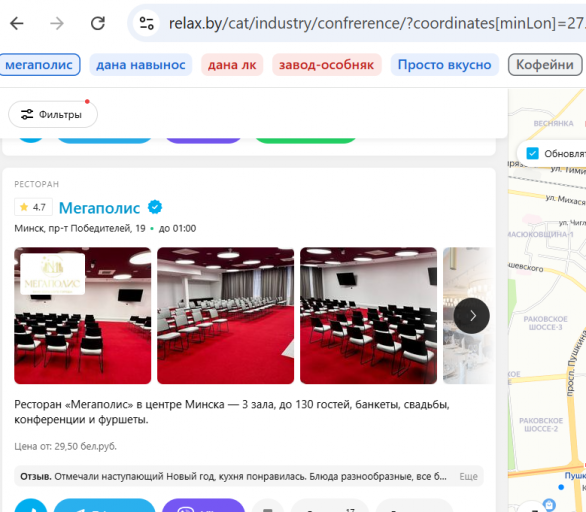
Task: Open third photo of black chairs hall
Action: tap(368, 315)
